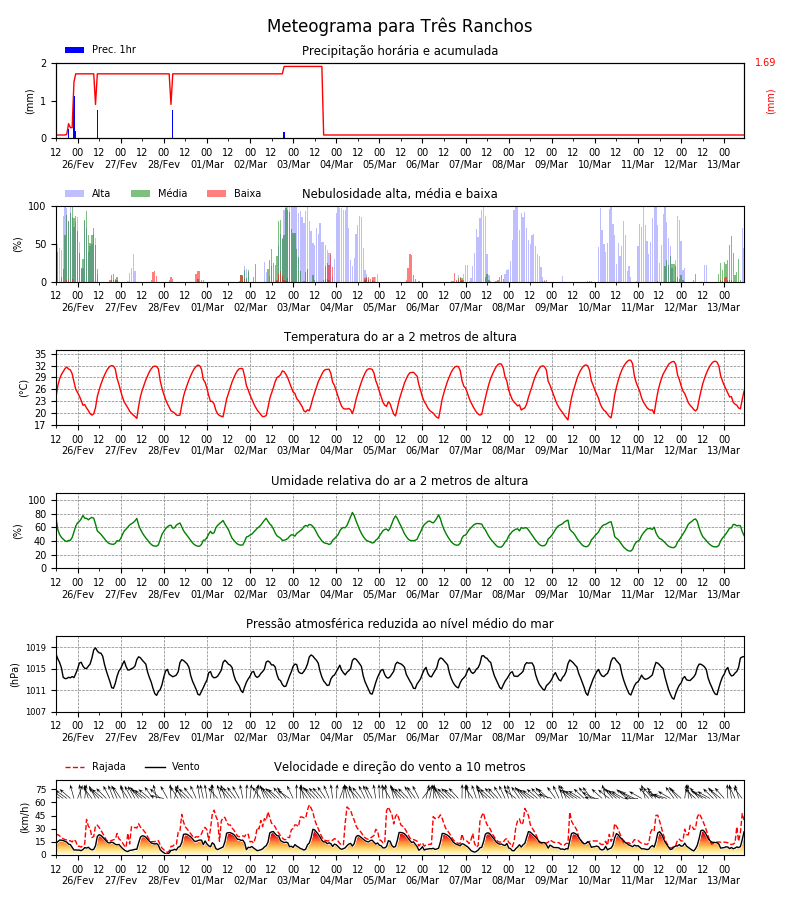This screenshot has width=800, height=900.
Task: Click the Vento black line legend marker
Action: click(155, 767)
